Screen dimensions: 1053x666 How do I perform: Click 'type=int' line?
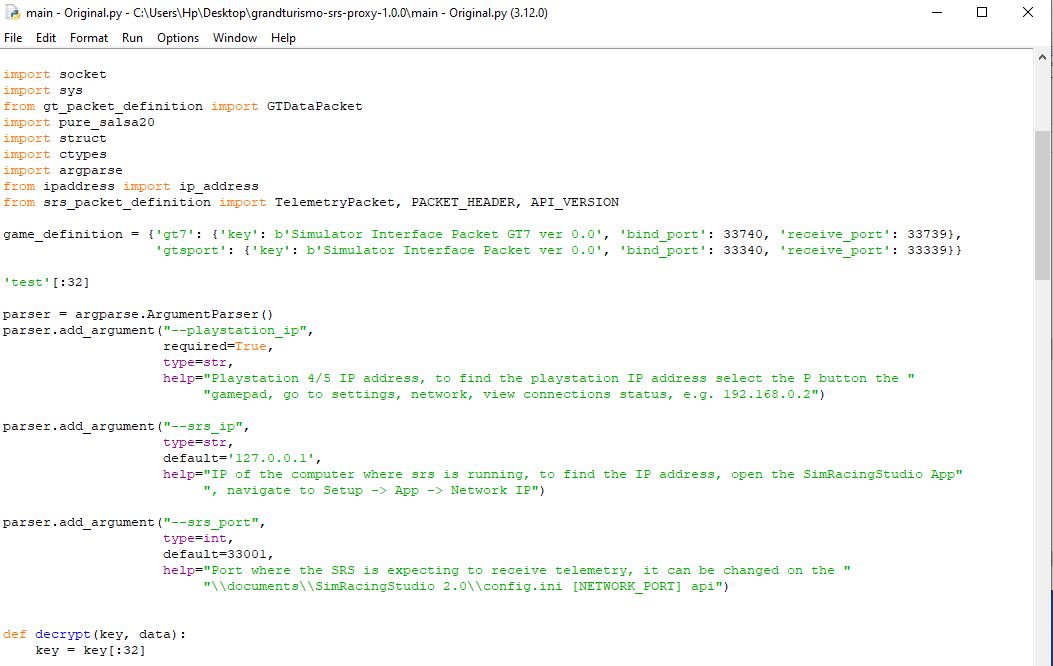pos(198,538)
